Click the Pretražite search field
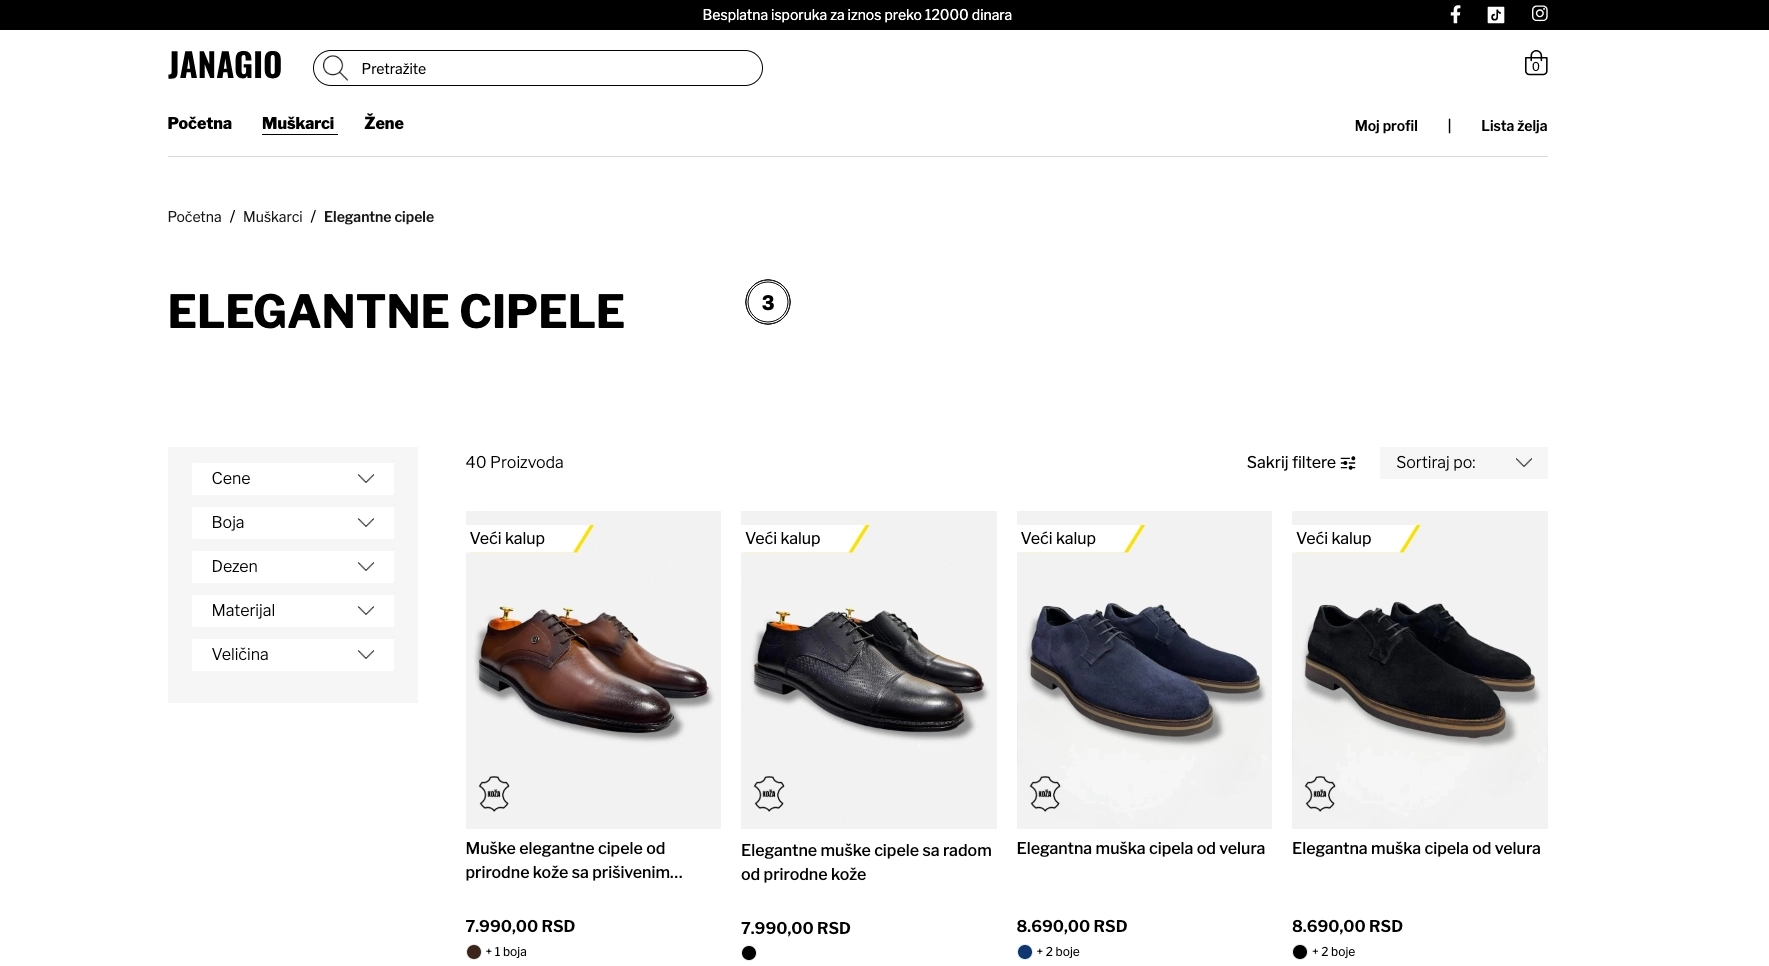 (x=555, y=69)
